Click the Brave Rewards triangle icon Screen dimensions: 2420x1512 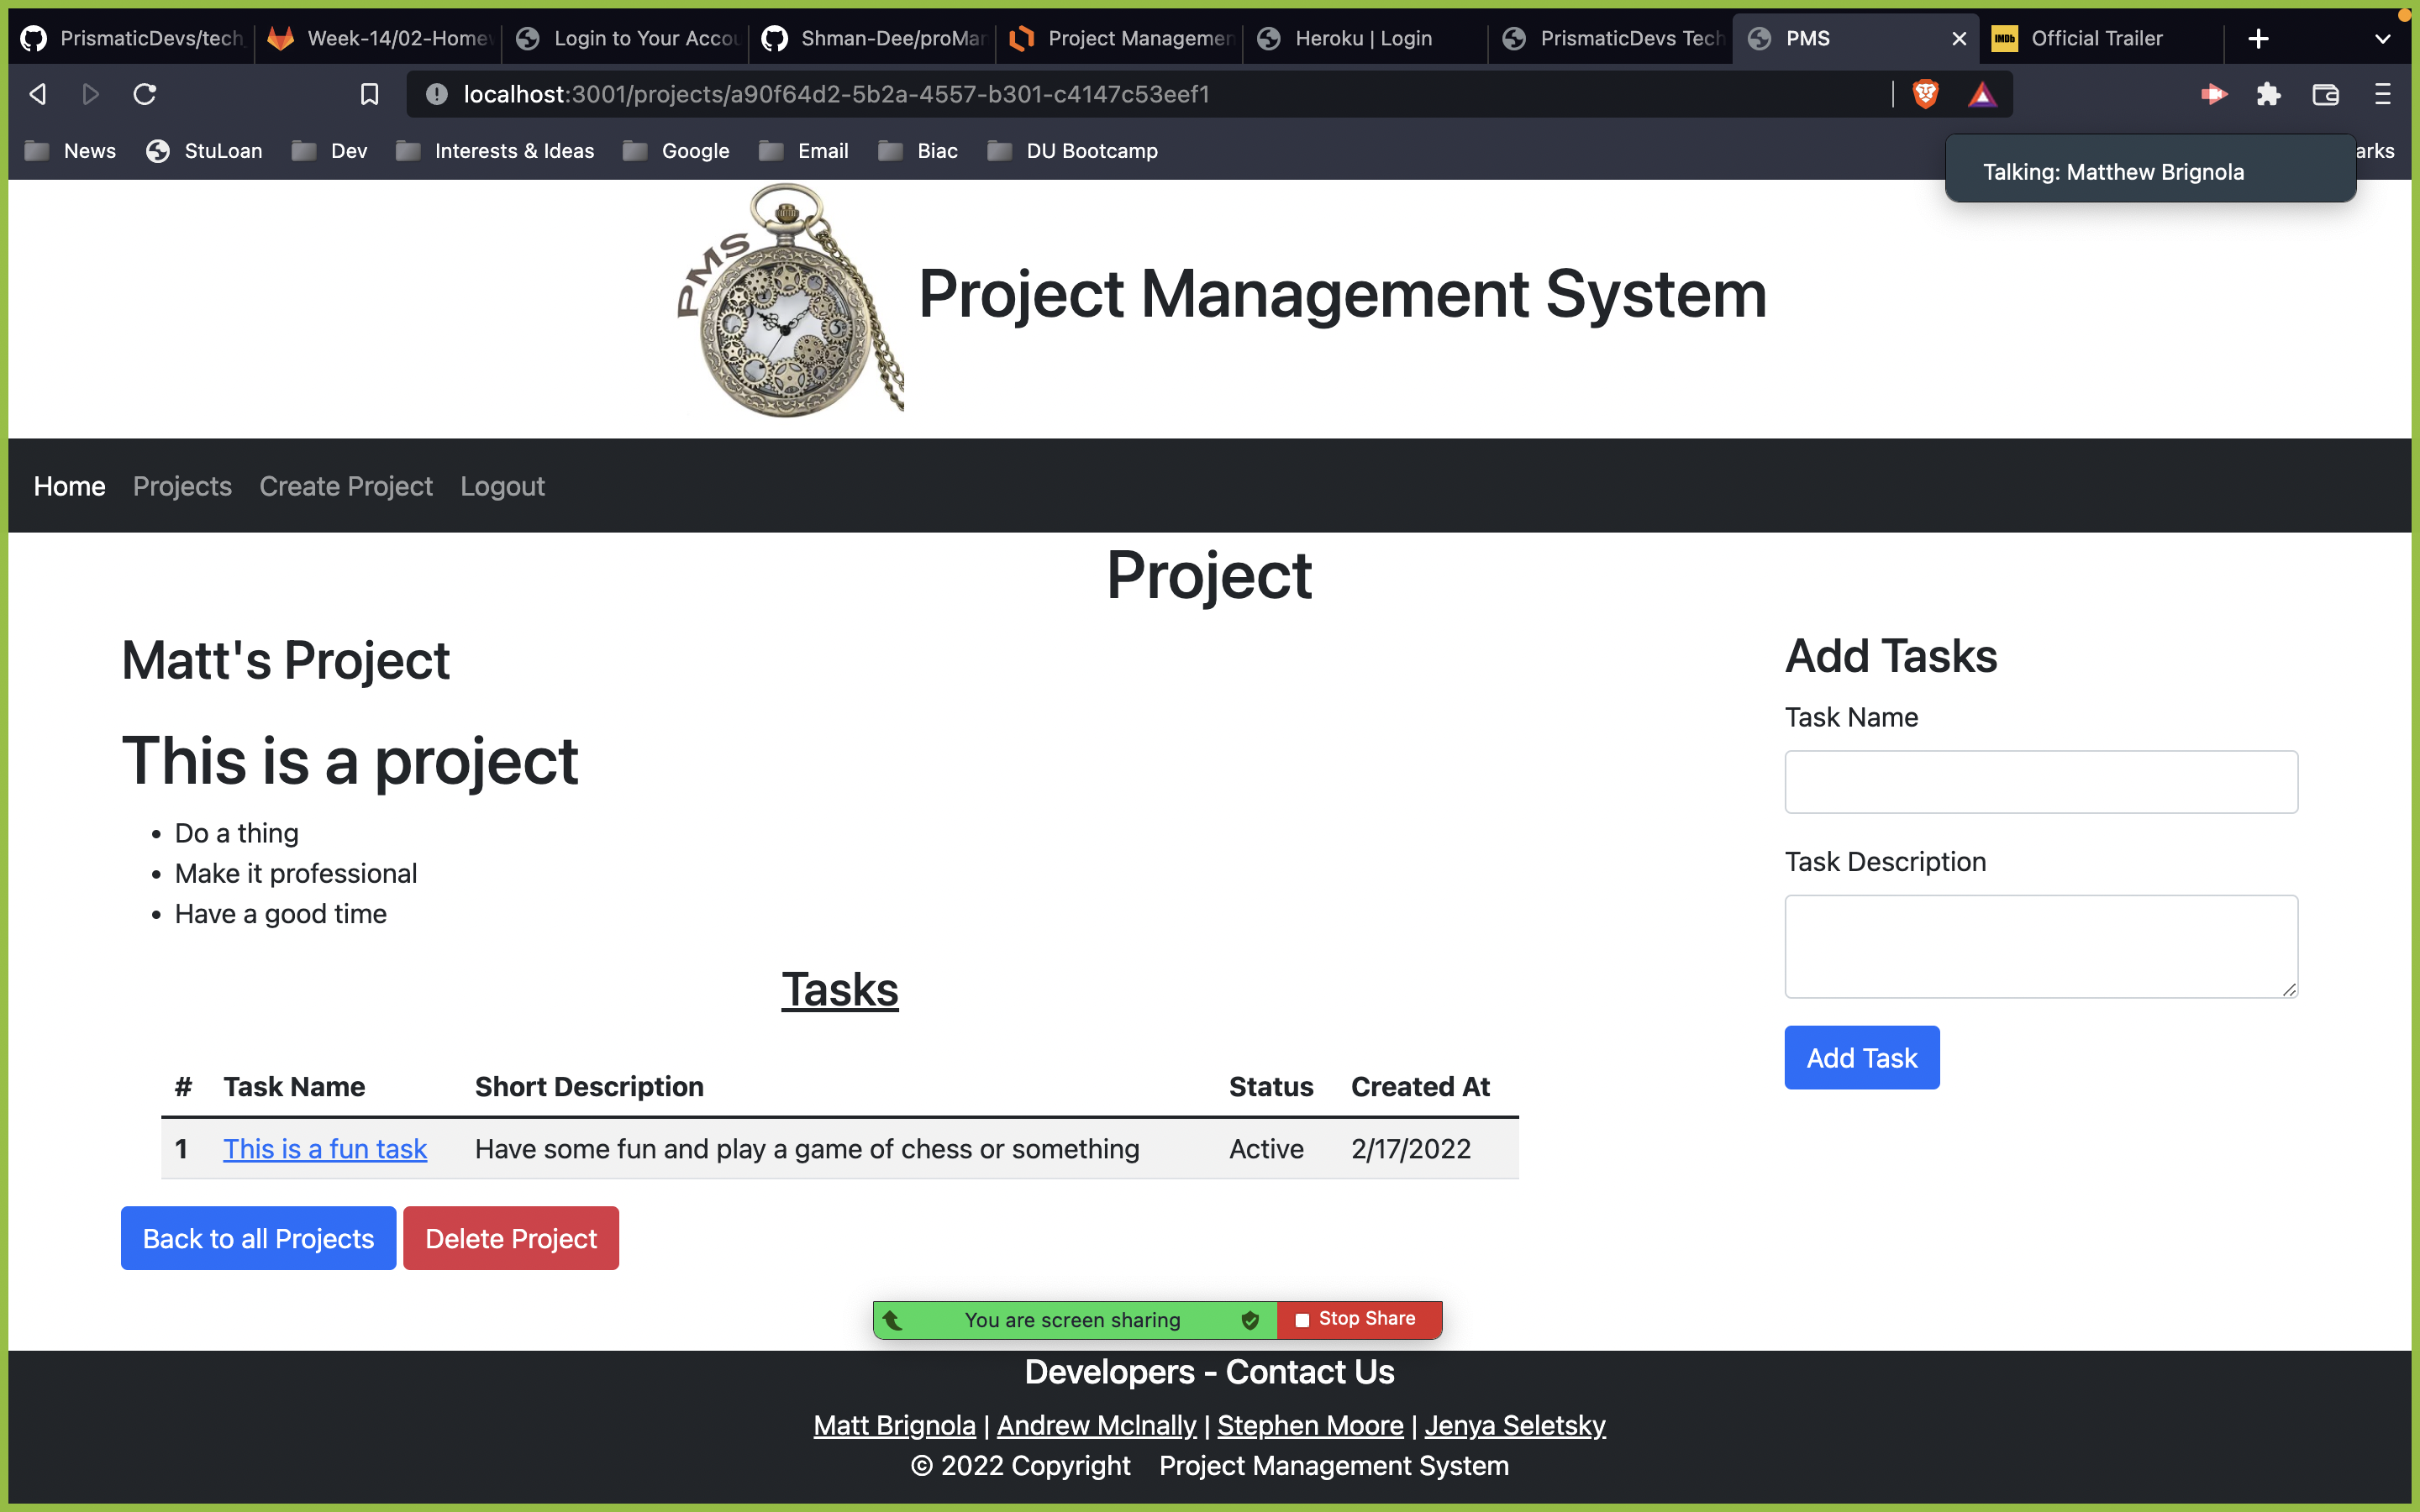coord(1982,94)
